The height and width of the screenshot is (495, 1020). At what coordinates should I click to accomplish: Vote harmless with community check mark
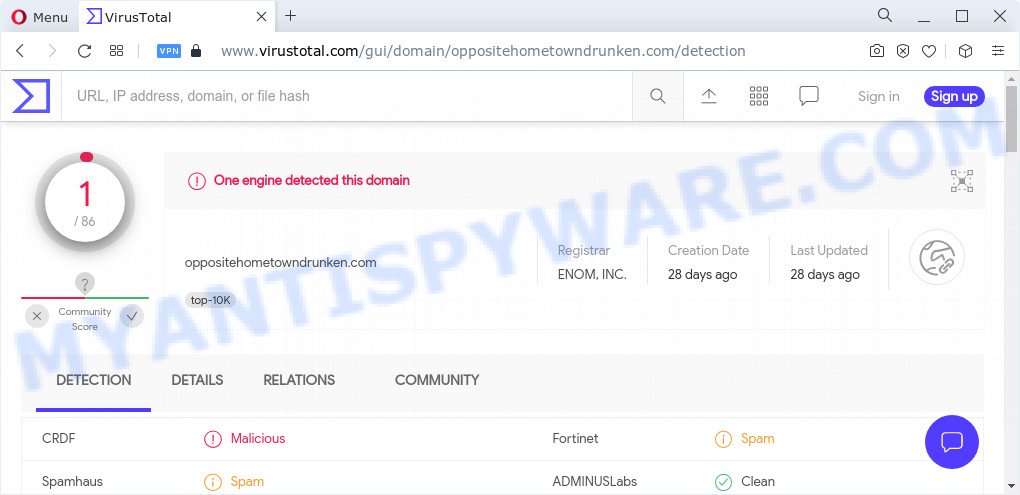[x=132, y=317]
